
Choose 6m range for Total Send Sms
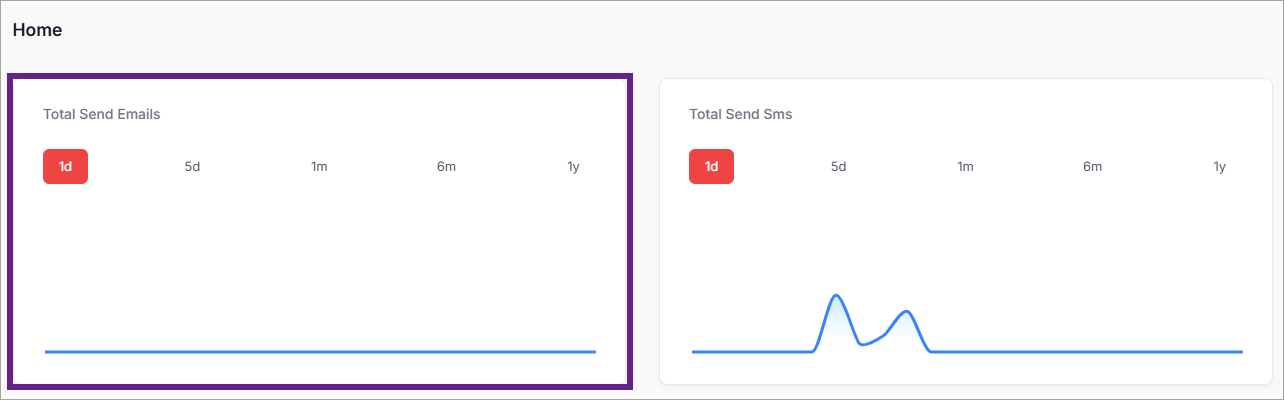pos(1092,167)
